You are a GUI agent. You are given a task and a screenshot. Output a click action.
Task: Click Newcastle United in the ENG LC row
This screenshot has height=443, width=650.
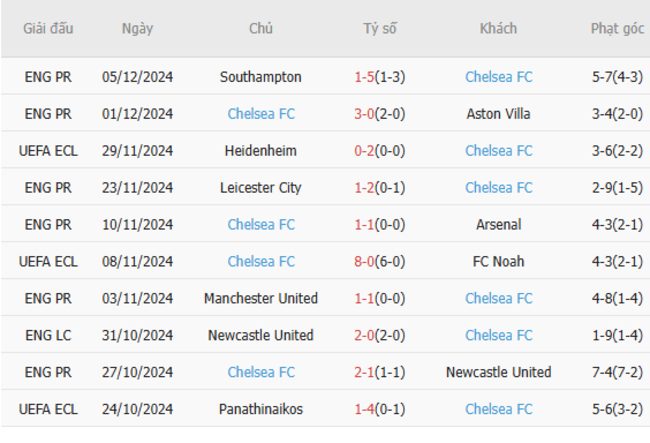coord(261,335)
